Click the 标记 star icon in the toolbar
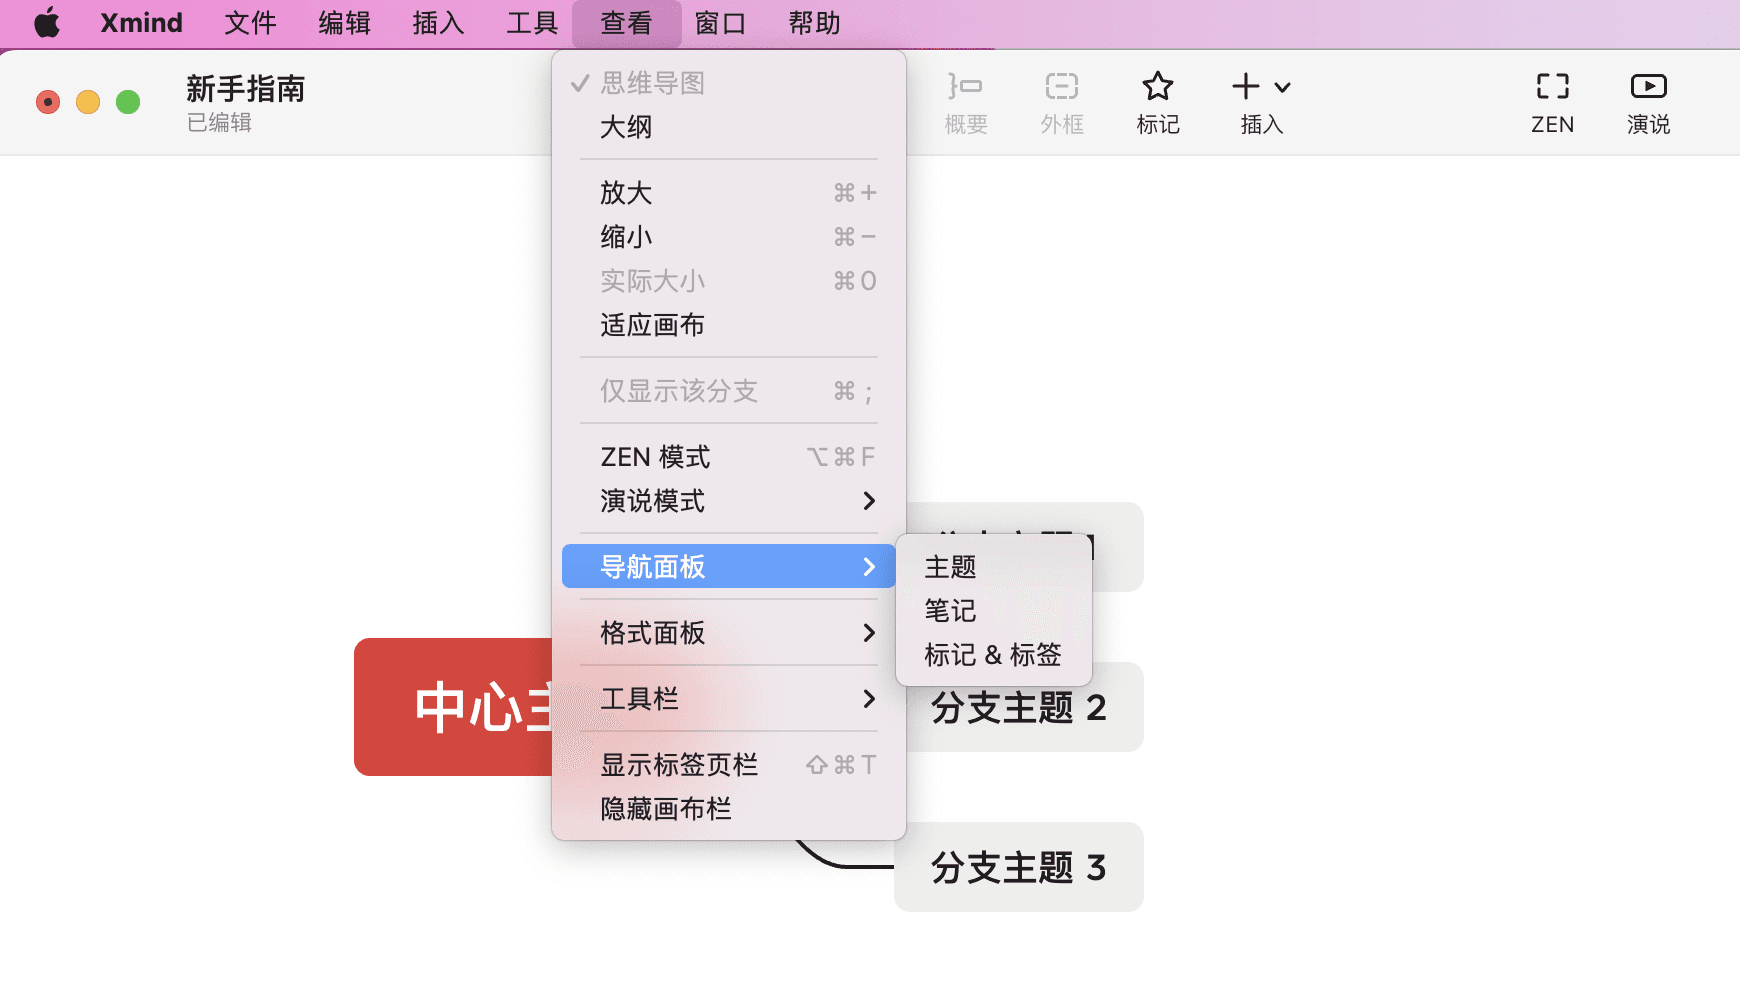The width and height of the screenshot is (1740, 998). (x=1157, y=100)
